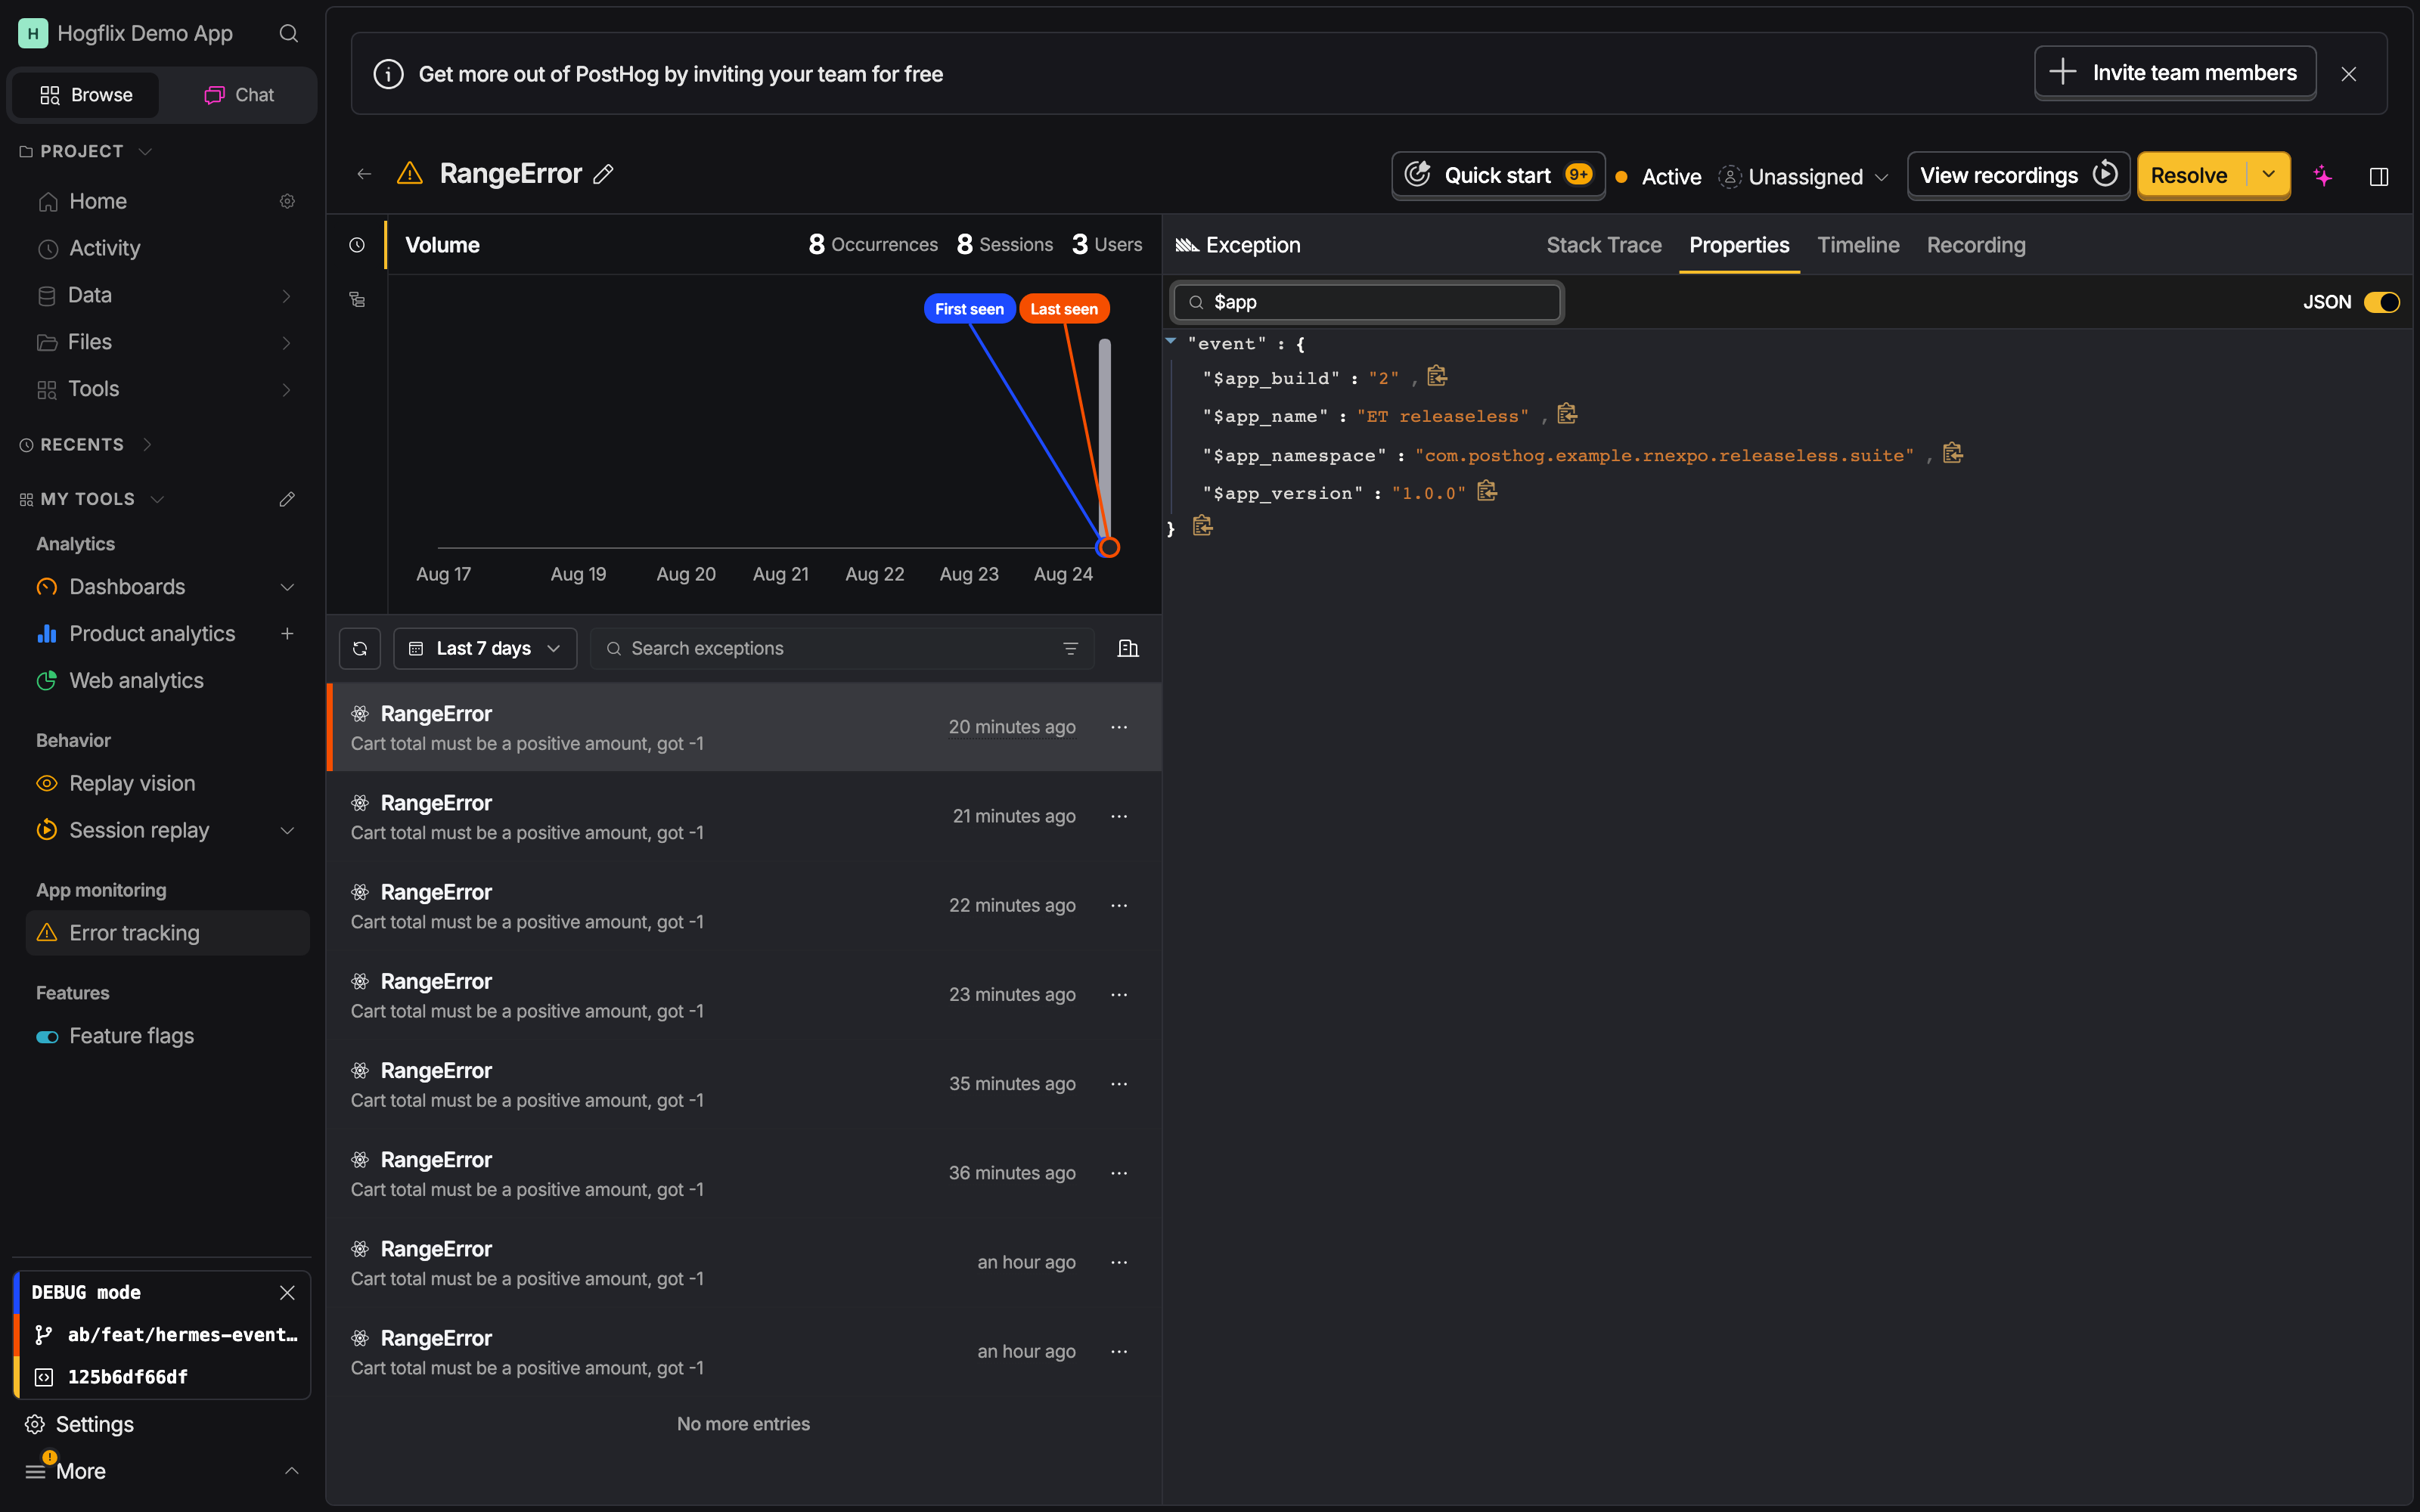2420x1512 pixels.
Task: Copy the $app_build value
Action: click(1437, 376)
